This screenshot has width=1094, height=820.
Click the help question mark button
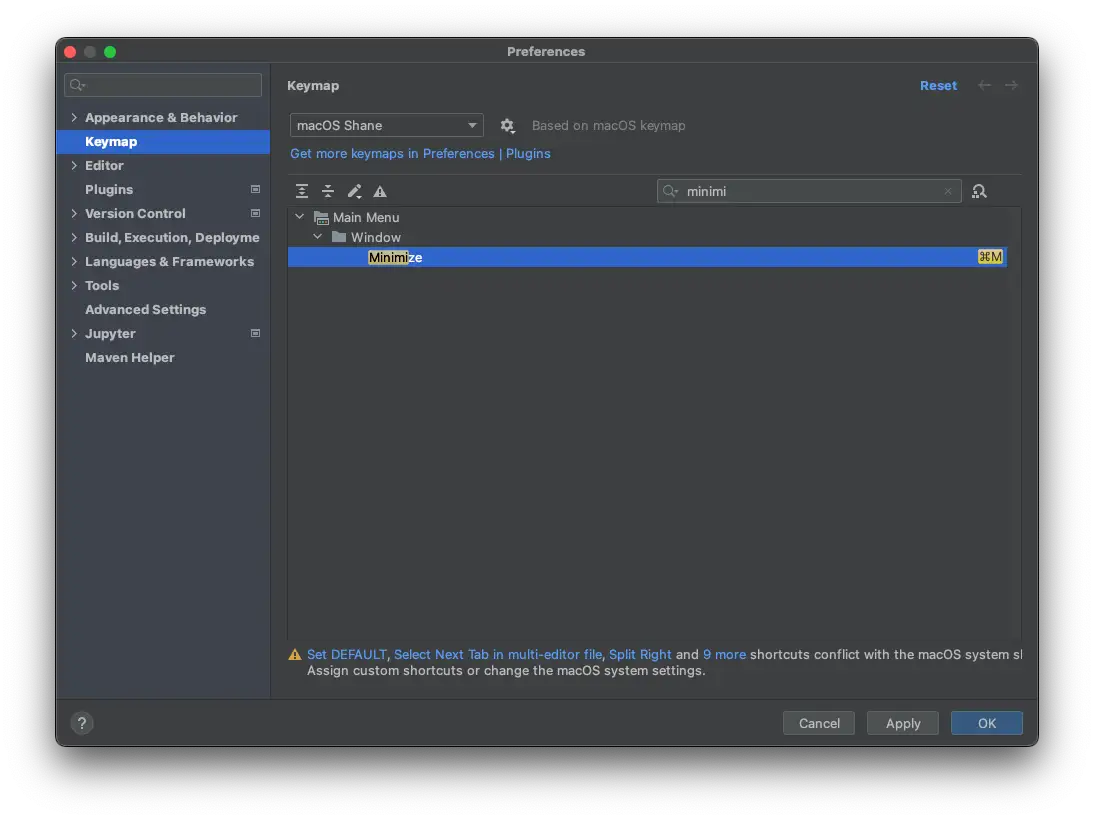[x=82, y=723]
